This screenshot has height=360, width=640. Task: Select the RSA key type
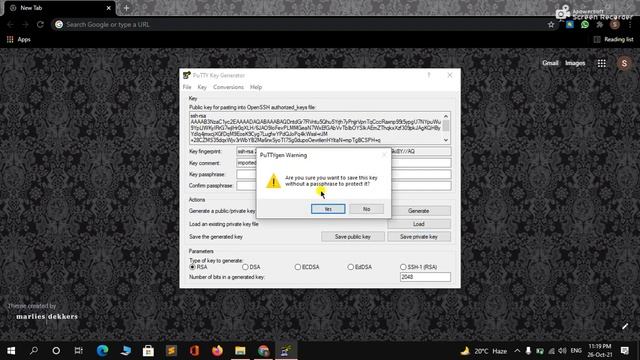(x=199, y=267)
